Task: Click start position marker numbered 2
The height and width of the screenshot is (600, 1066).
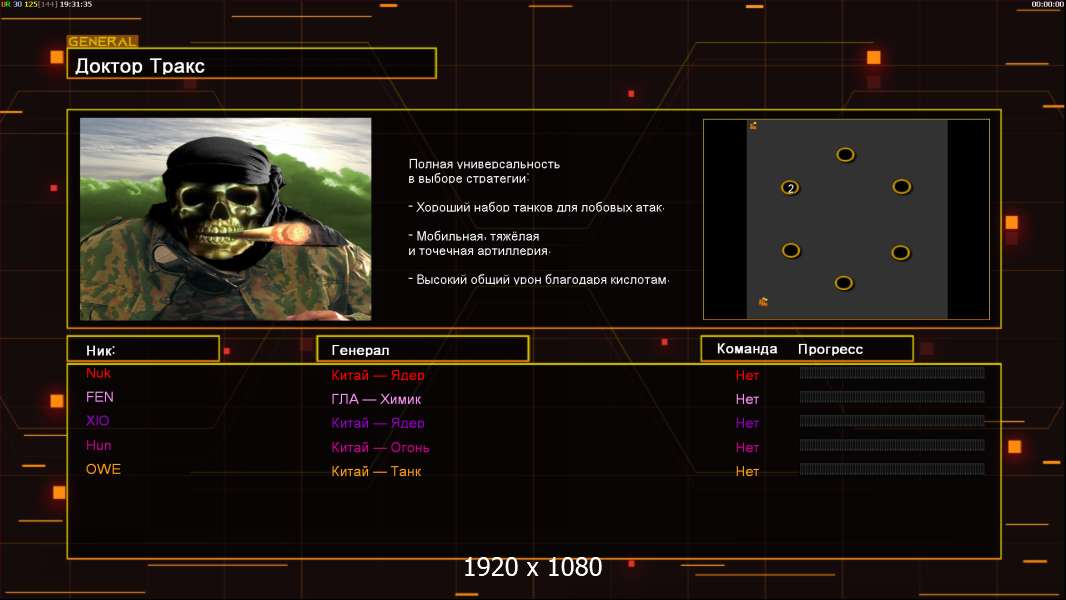Action: pyautogui.click(x=790, y=188)
